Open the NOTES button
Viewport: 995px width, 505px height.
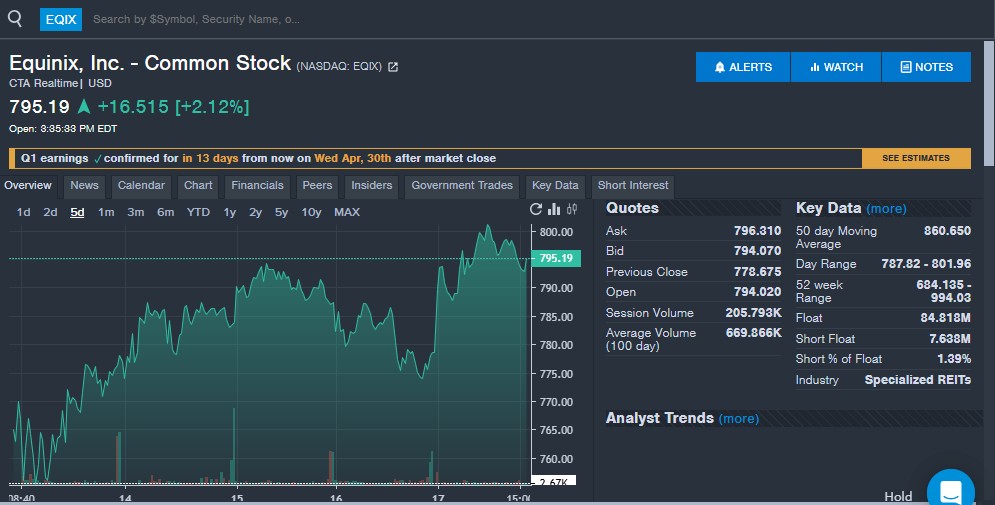click(x=926, y=67)
